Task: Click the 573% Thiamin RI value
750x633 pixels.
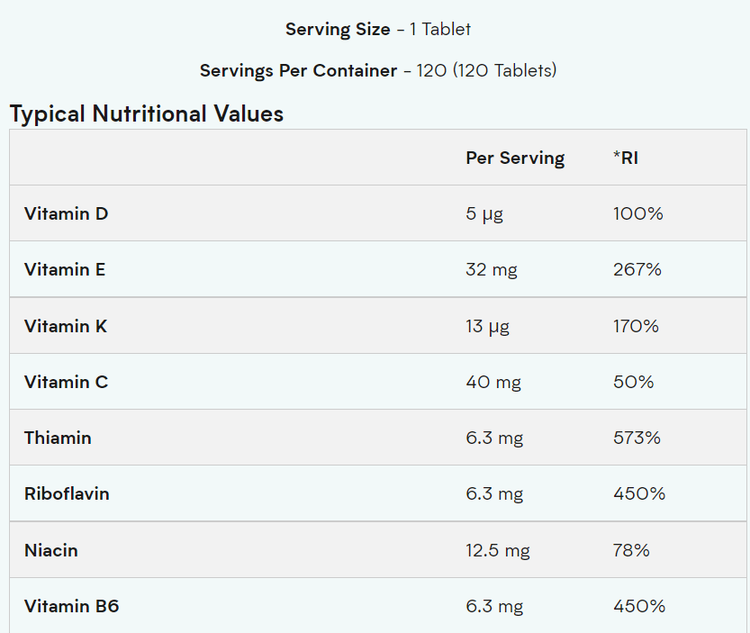Action: coord(638,438)
